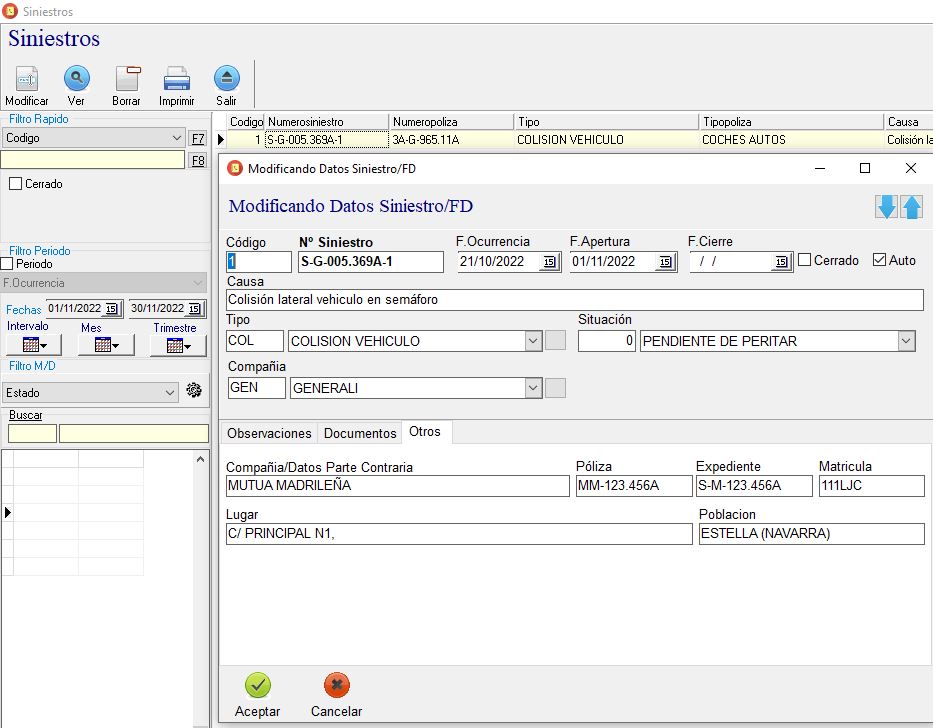Click the Numerosiniestro column header

pyautogui.click(x=327, y=122)
